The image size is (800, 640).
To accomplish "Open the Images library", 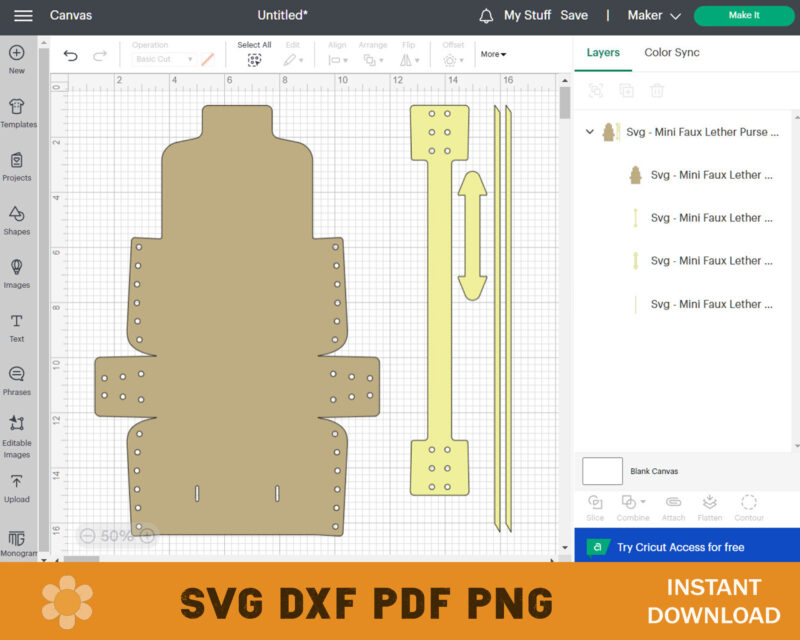I will [x=17, y=272].
